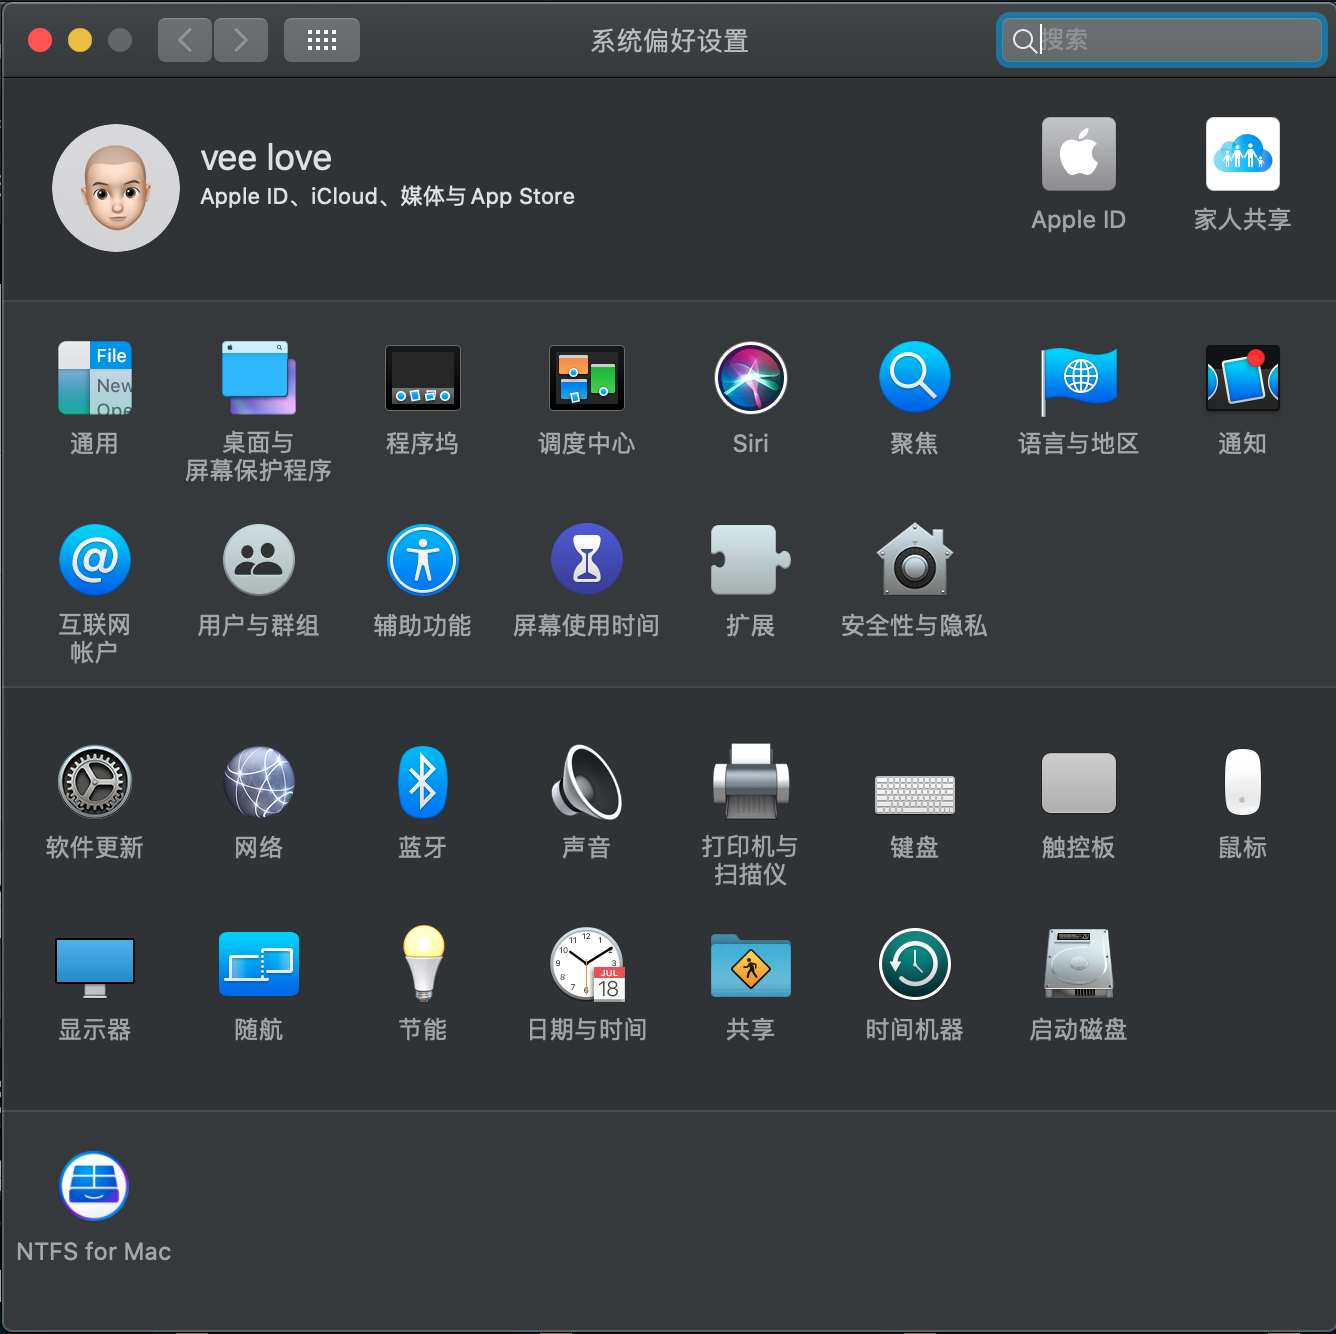
Task: Open the 通用 (General) preferences
Action: click(x=95, y=378)
